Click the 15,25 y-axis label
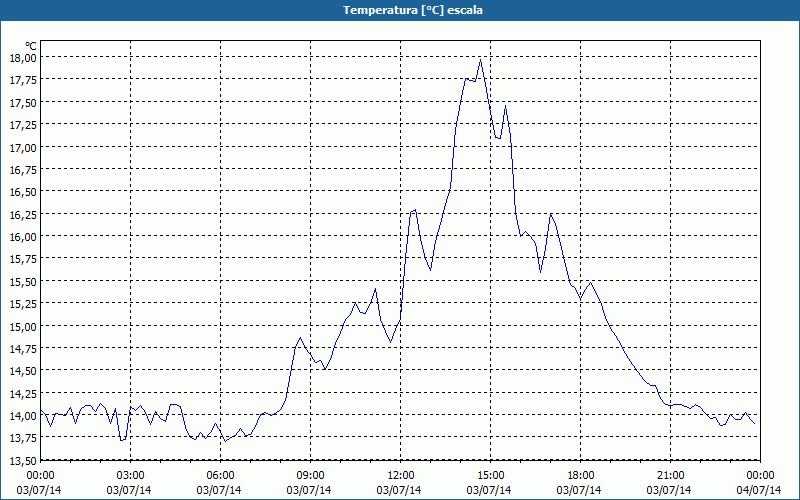 click(x=23, y=304)
